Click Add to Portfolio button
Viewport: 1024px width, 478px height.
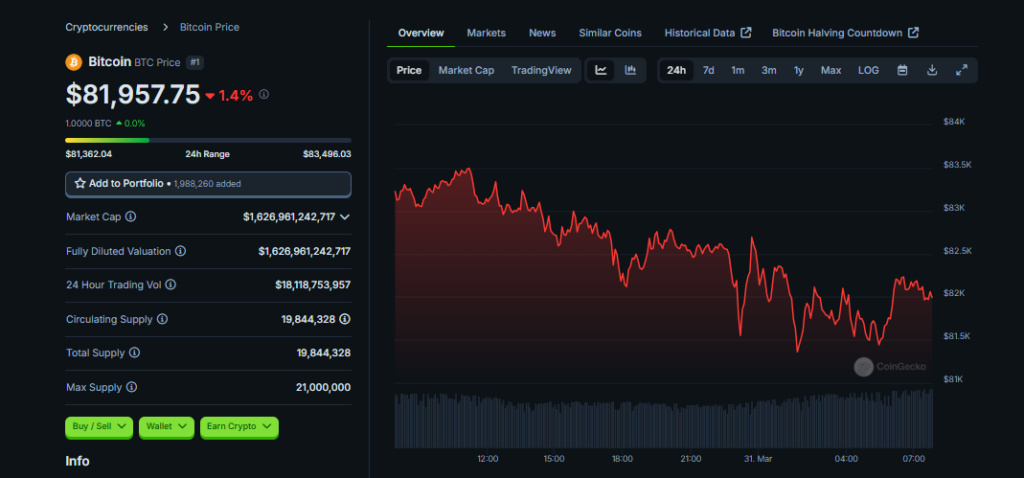point(208,184)
